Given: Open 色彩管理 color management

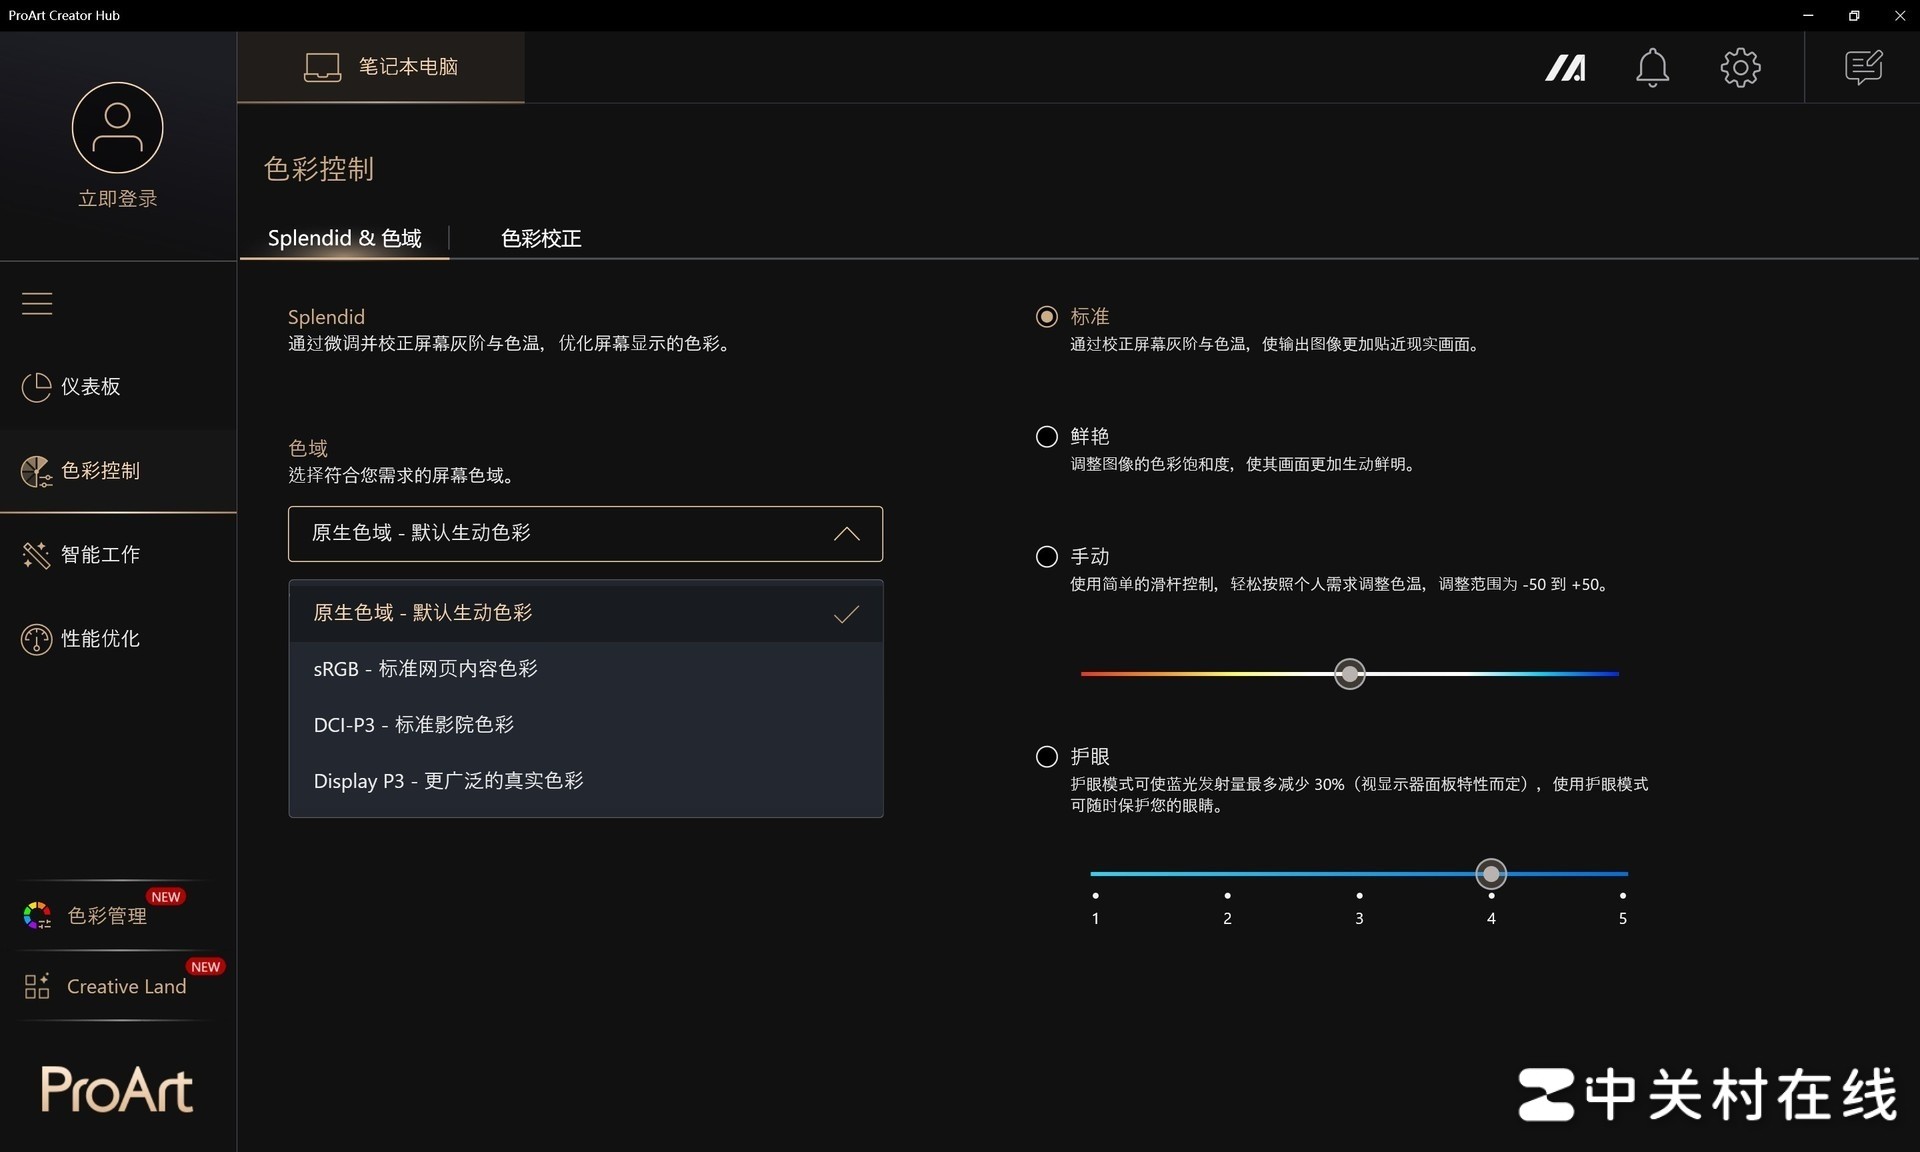Looking at the screenshot, I should coord(107,915).
